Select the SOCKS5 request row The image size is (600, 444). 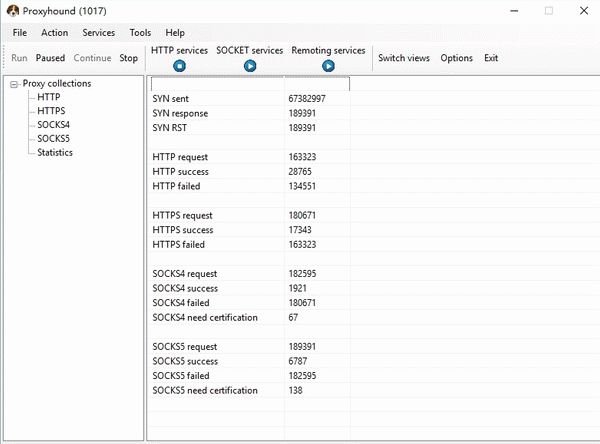(250, 347)
